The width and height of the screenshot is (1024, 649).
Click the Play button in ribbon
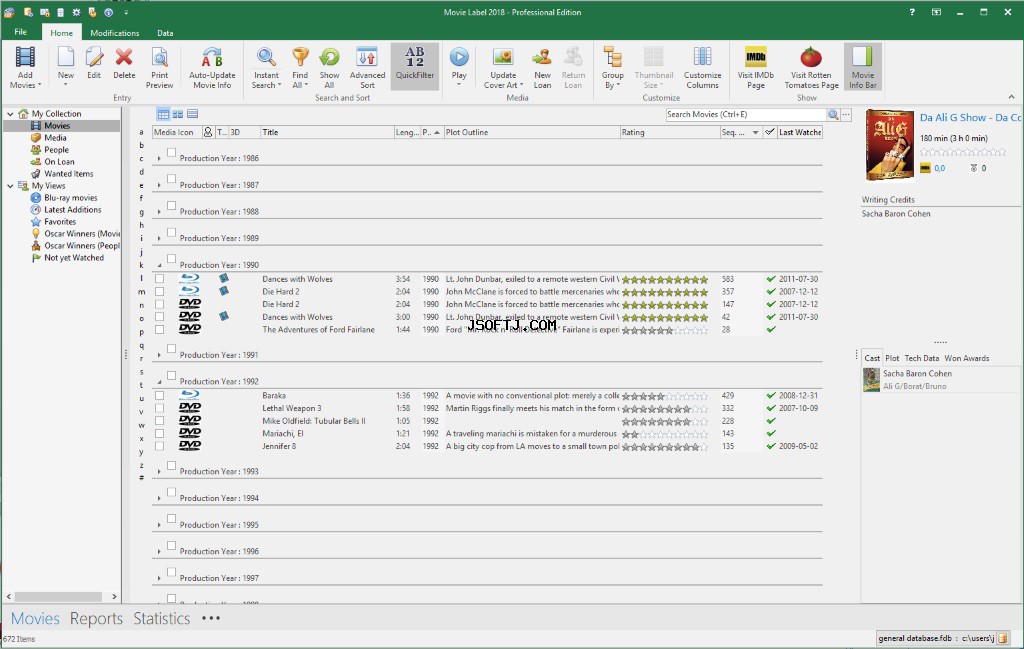pyautogui.click(x=459, y=67)
